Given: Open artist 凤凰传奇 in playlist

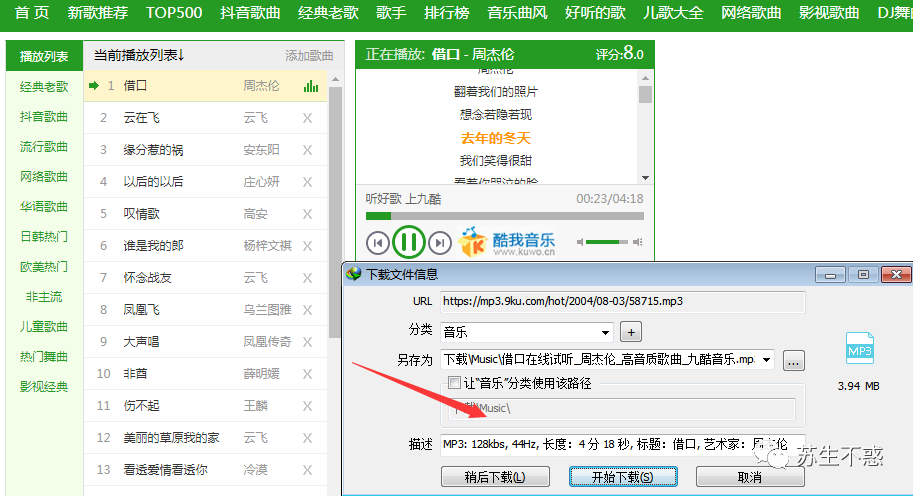Looking at the screenshot, I should click(267, 342).
